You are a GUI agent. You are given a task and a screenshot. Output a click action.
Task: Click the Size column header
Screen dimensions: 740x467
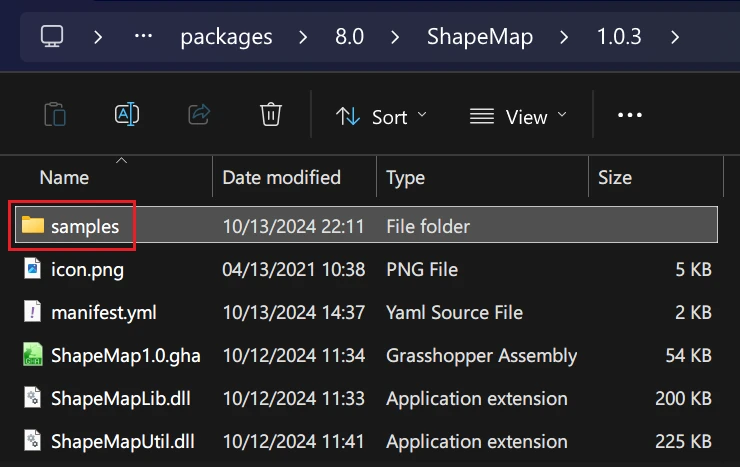coord(615,178)
